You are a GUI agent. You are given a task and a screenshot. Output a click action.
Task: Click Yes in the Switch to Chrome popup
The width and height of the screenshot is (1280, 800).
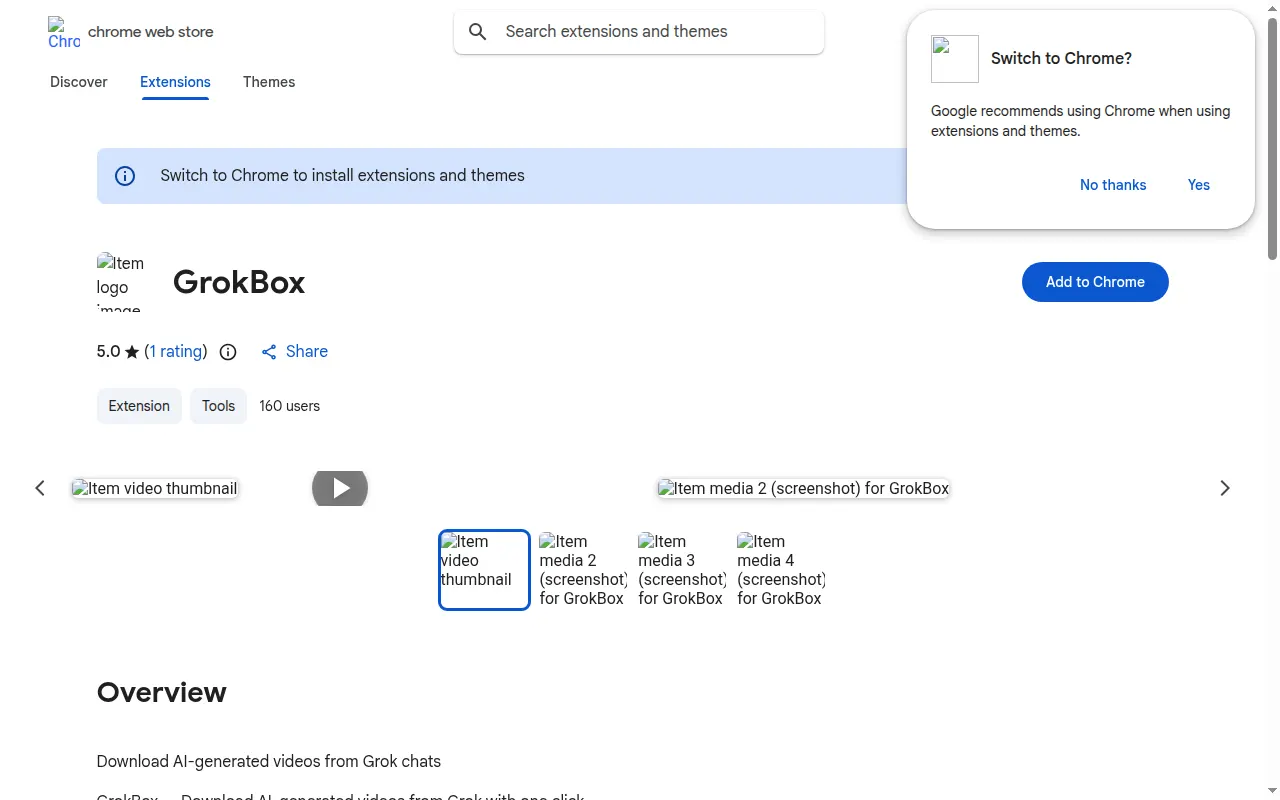(x=1199, y=185)
